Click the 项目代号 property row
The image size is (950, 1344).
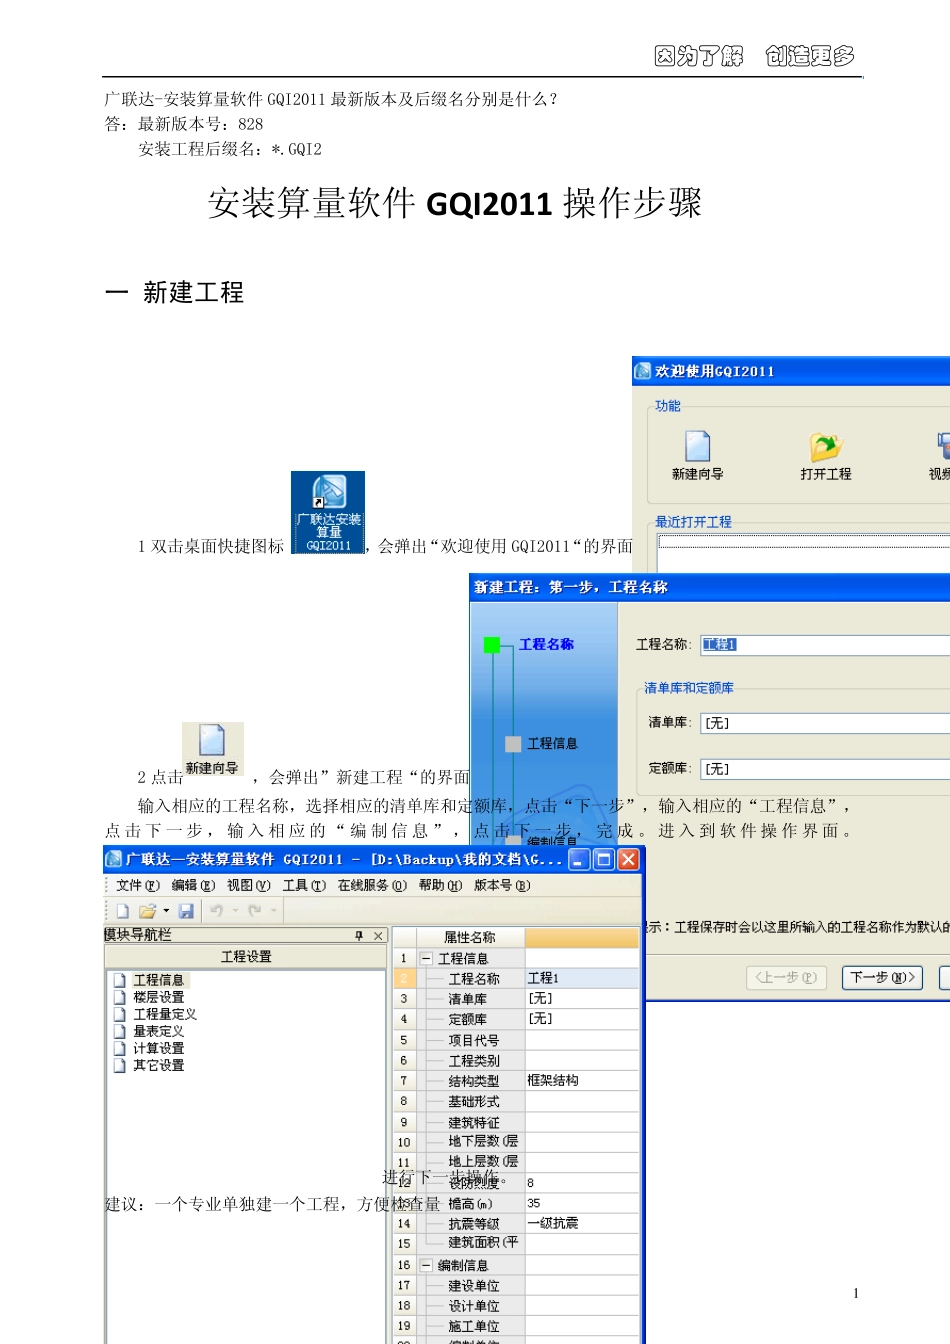[516, 1040]
